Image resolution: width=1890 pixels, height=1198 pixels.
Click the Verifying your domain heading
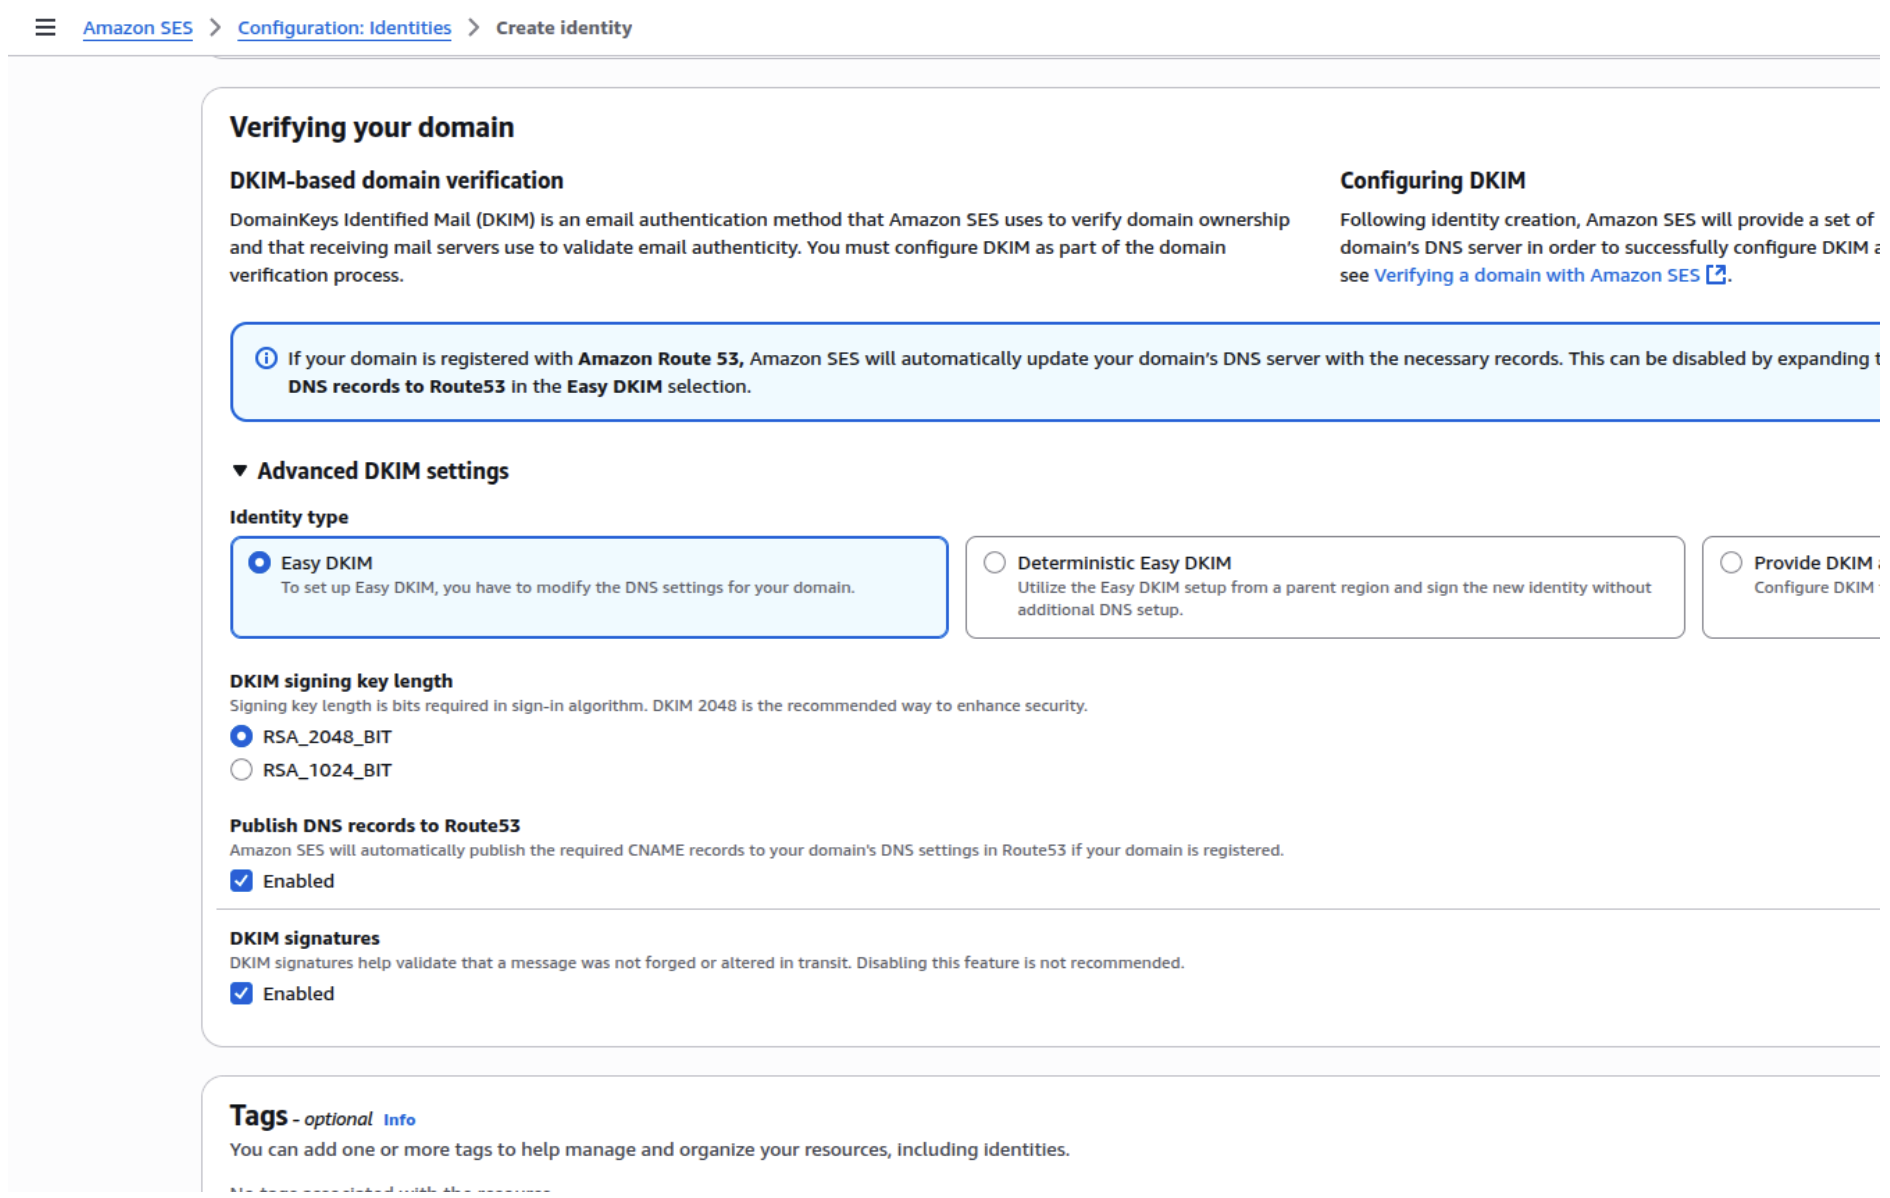click(372, 127)
